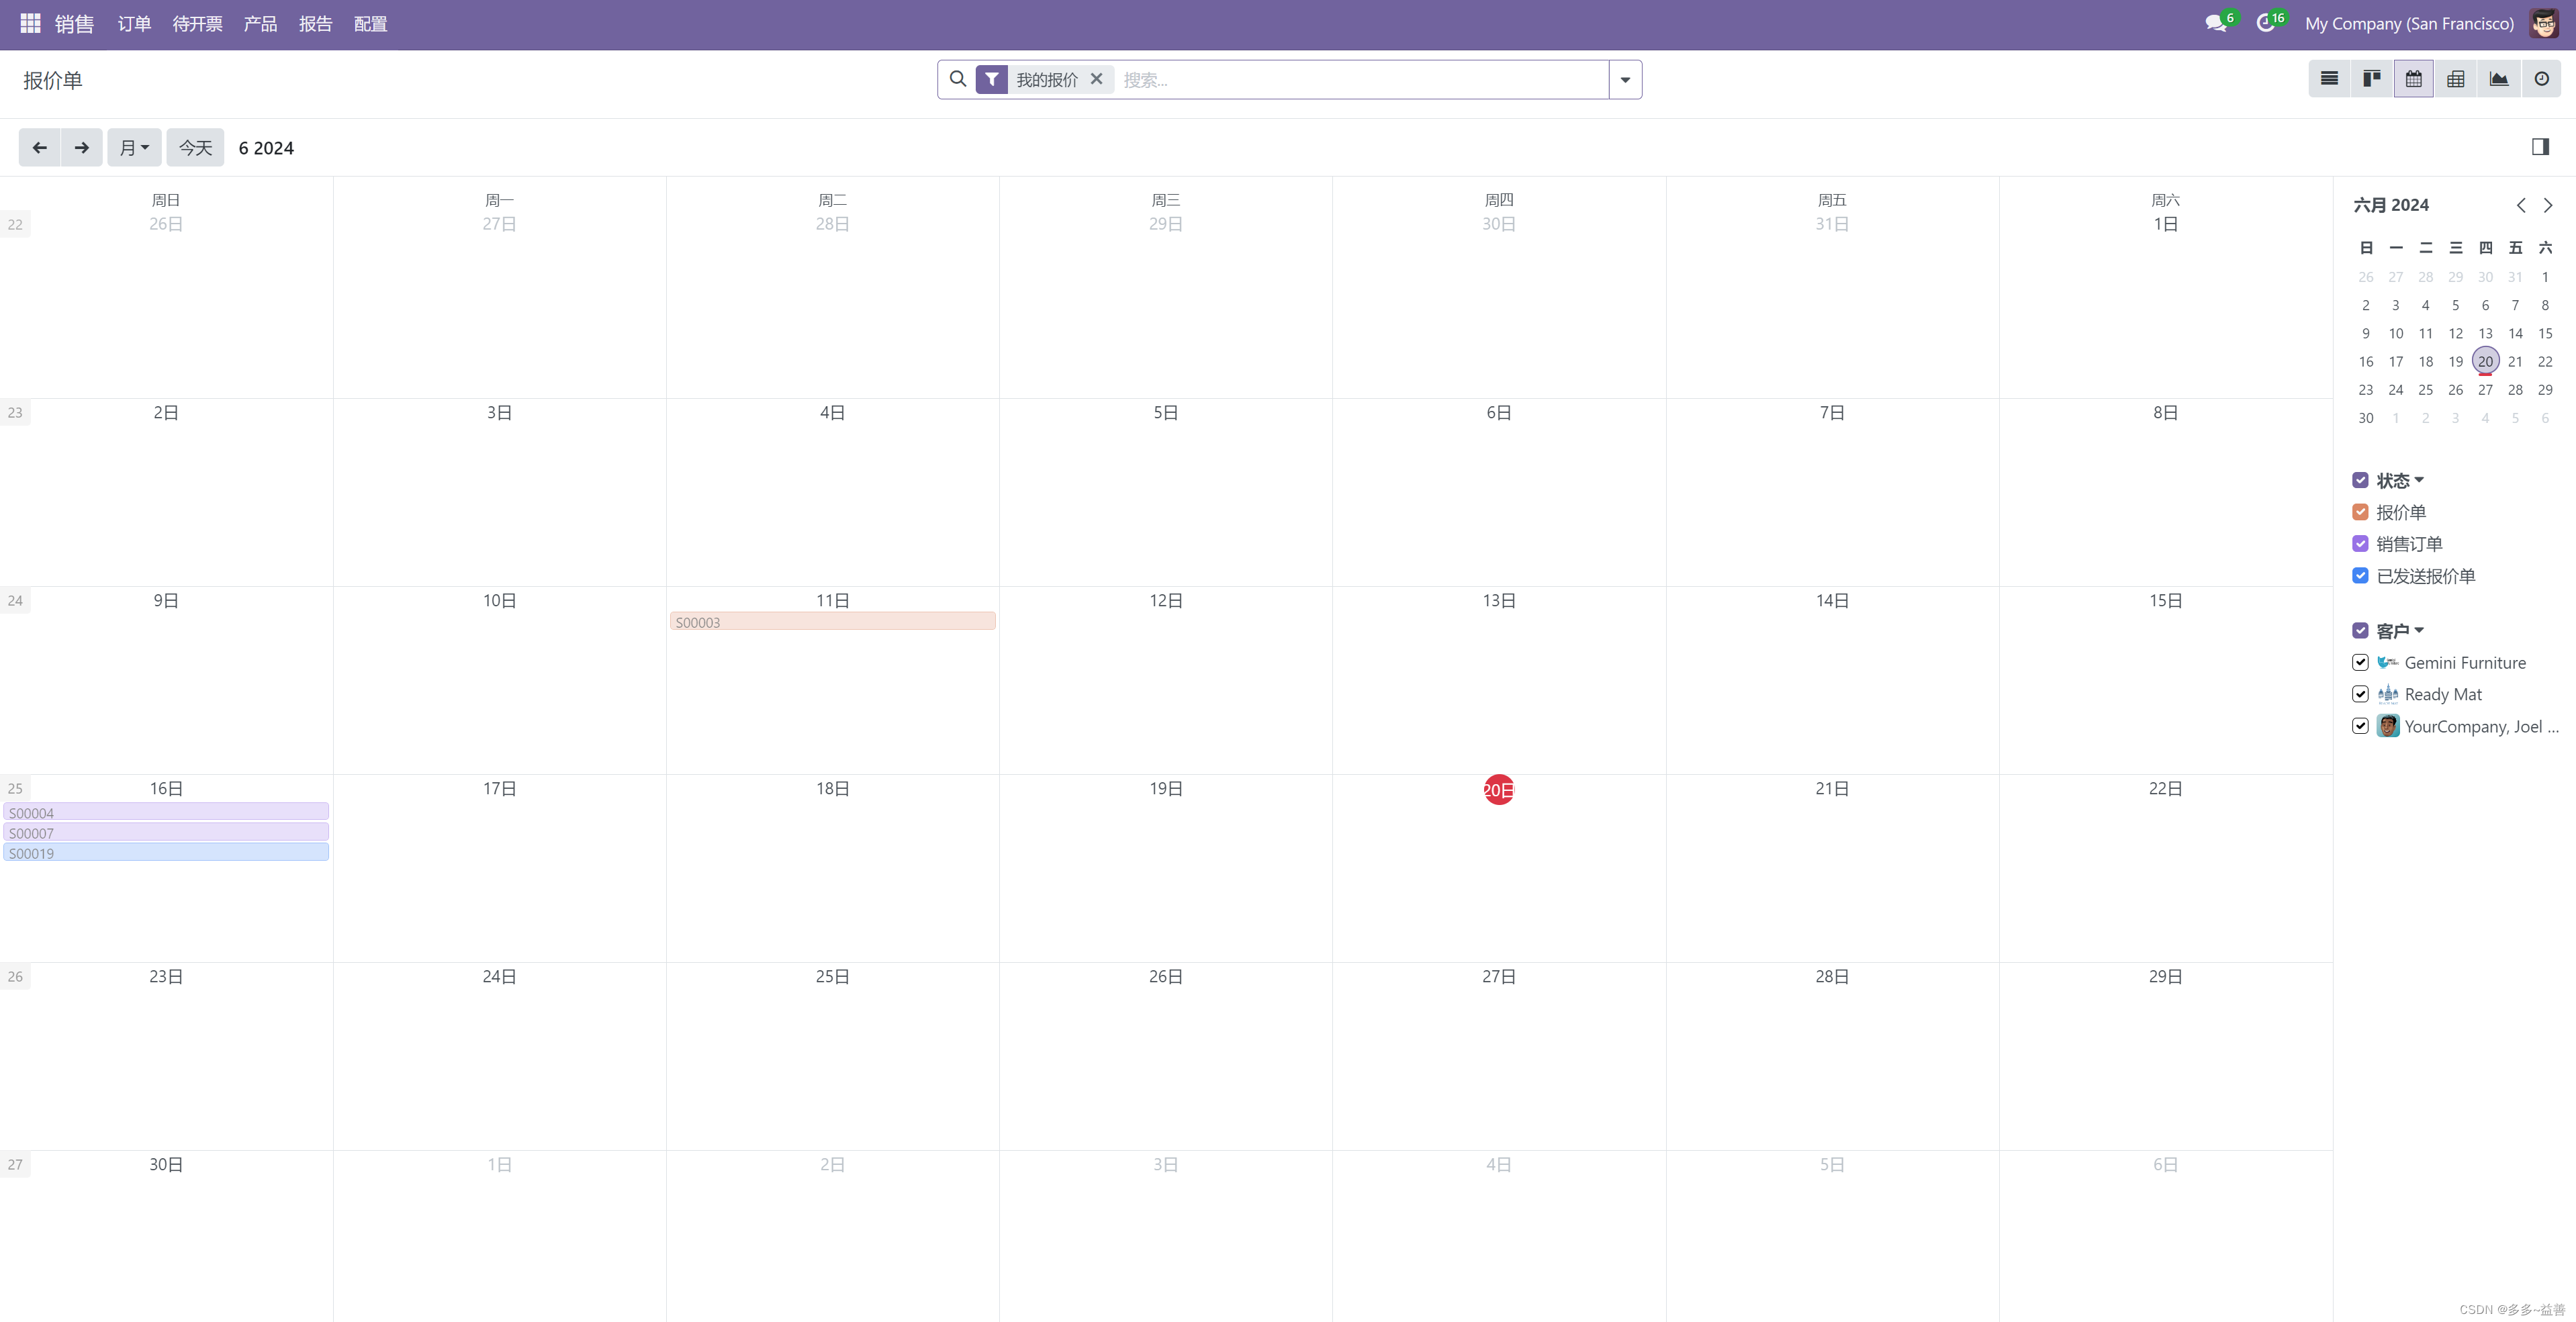Open the activity clock view
Viewport: 2576px width, 1322px height.
click(2541, 79)
